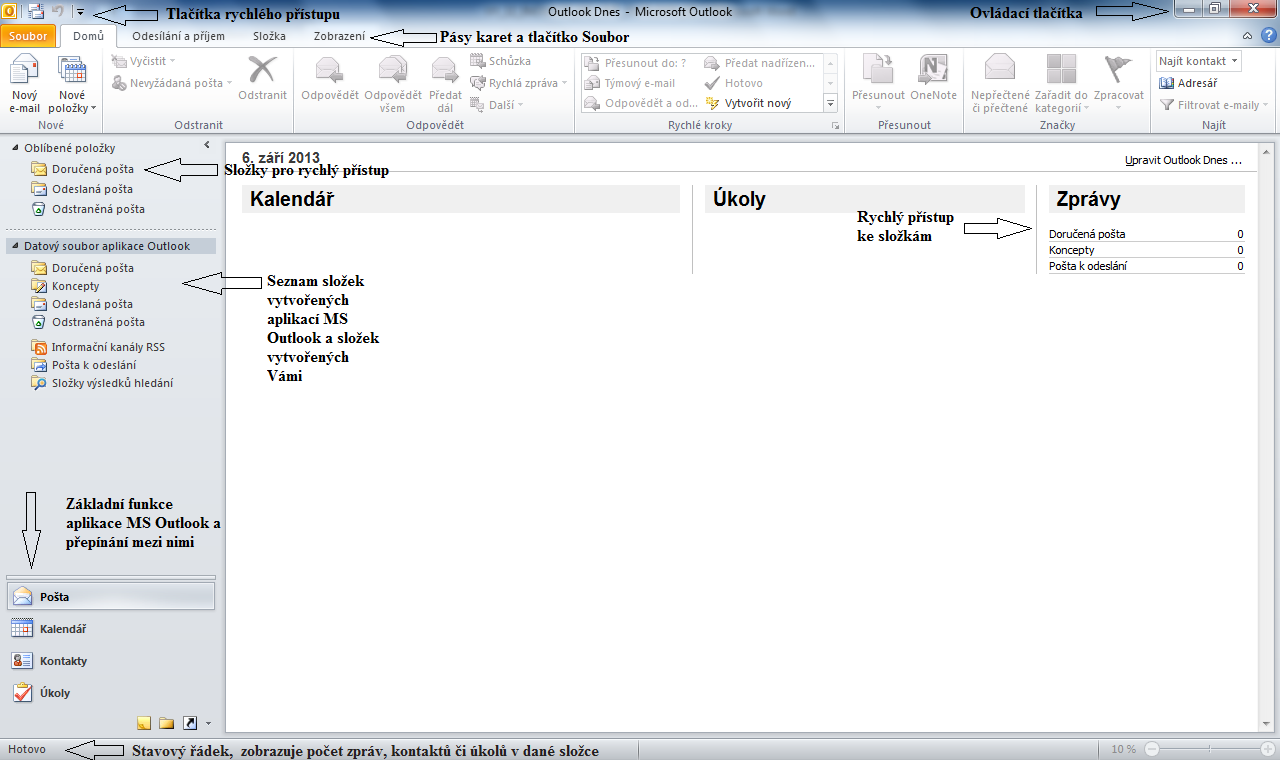Open Koncepty under Zprávy
The width and height of the screenshot is (1280, 760).
1072,250
